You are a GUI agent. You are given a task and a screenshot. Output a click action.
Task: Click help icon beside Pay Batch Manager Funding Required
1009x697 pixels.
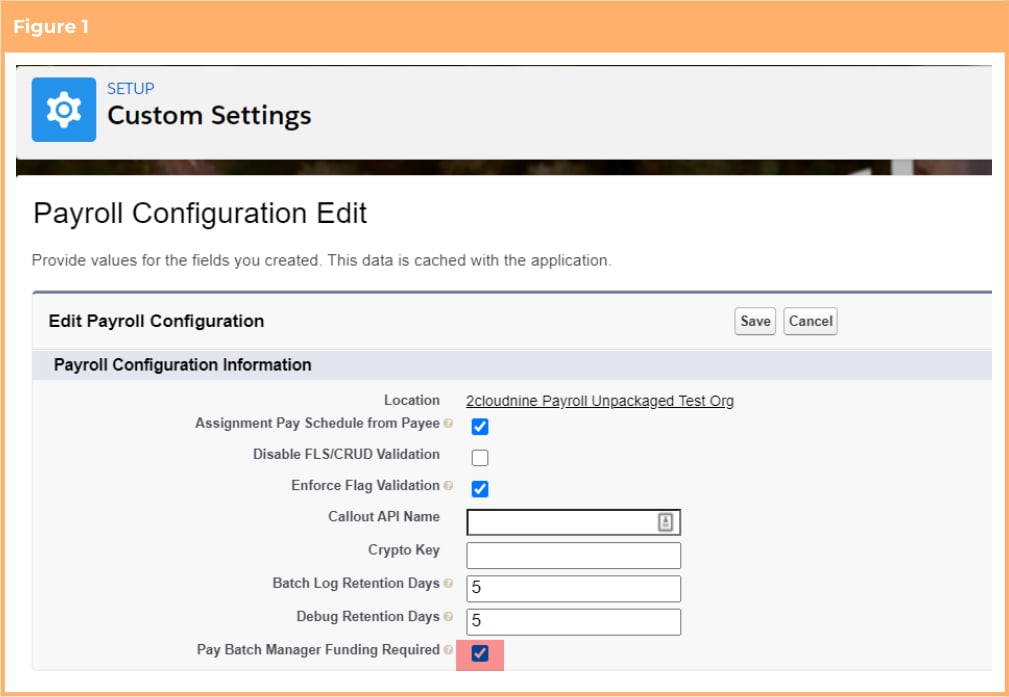(x=449, y=650)
